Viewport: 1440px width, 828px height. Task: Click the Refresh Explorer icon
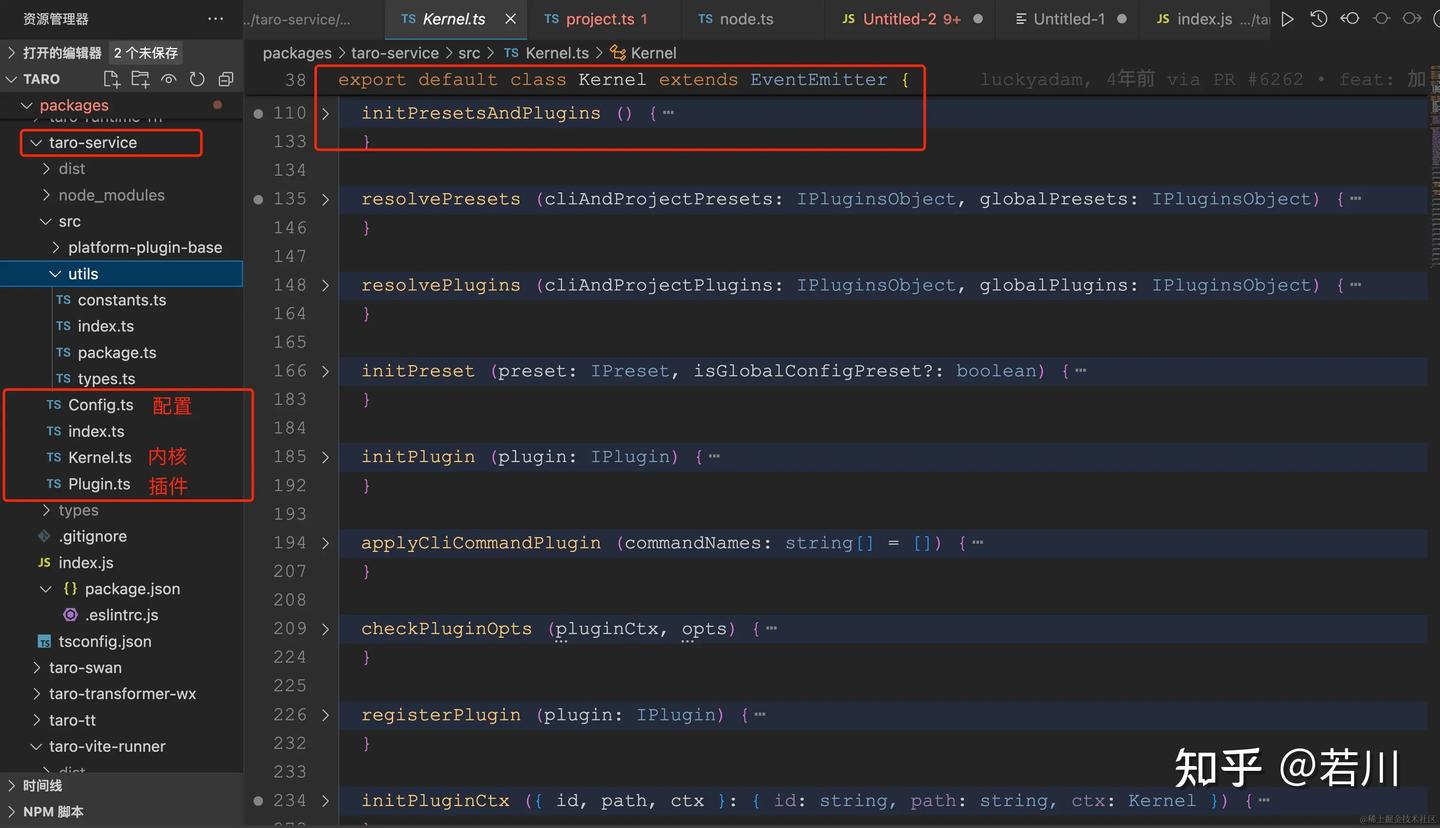197,79
